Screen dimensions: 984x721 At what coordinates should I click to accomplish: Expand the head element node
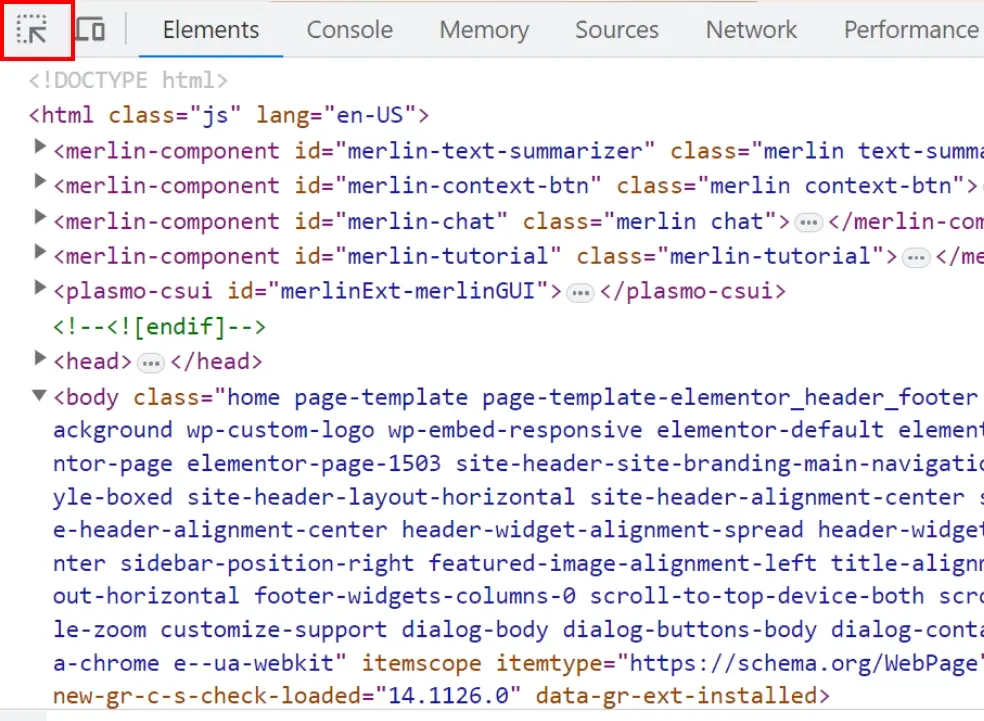coord(40,358)
